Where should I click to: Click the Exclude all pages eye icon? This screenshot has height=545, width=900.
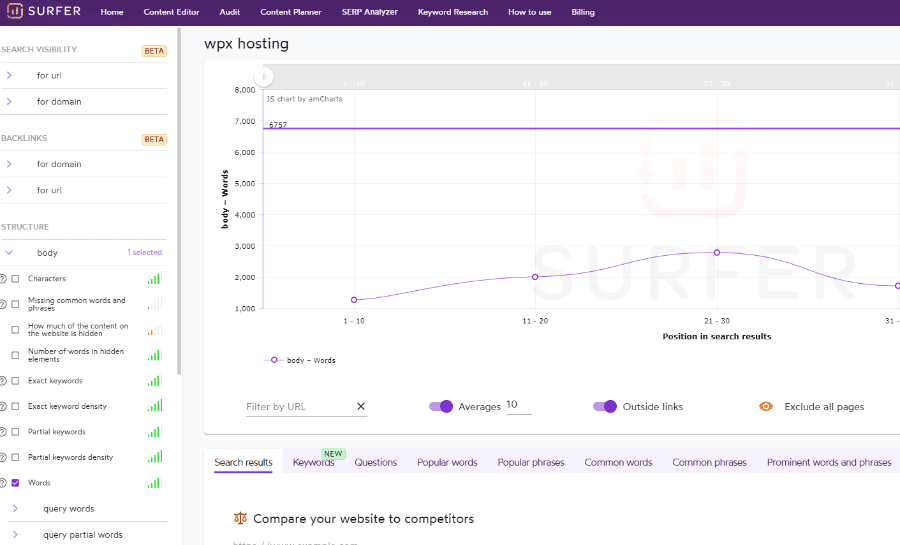tap(766, 406)
